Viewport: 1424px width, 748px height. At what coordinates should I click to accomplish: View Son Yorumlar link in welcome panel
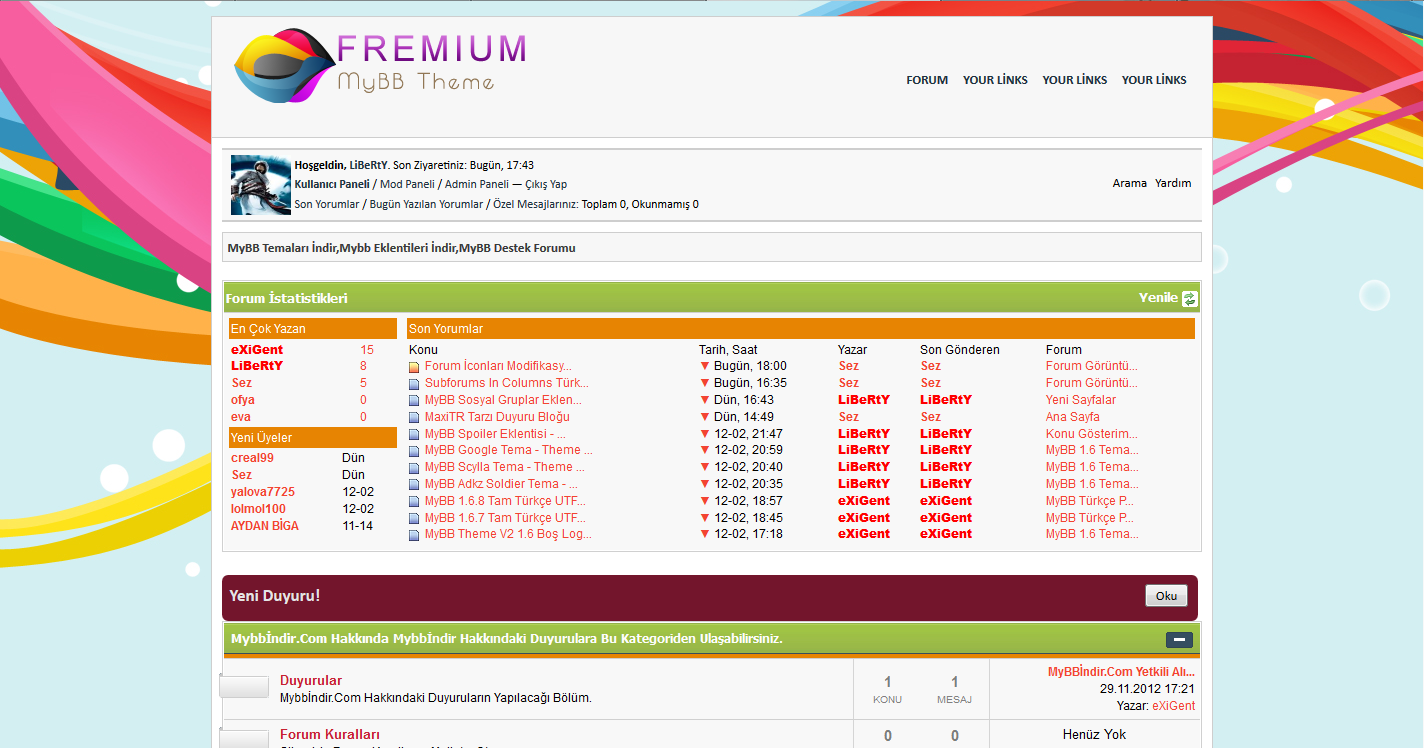(328, 204)
